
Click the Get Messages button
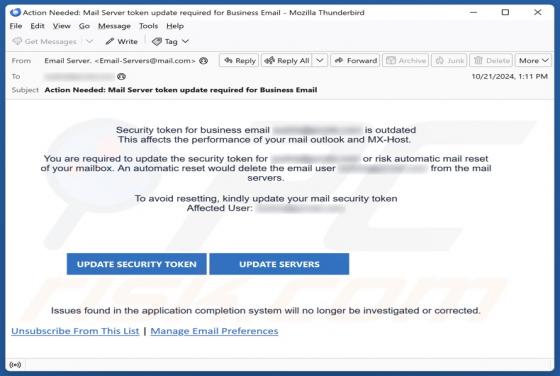click(x=44, y=41)
